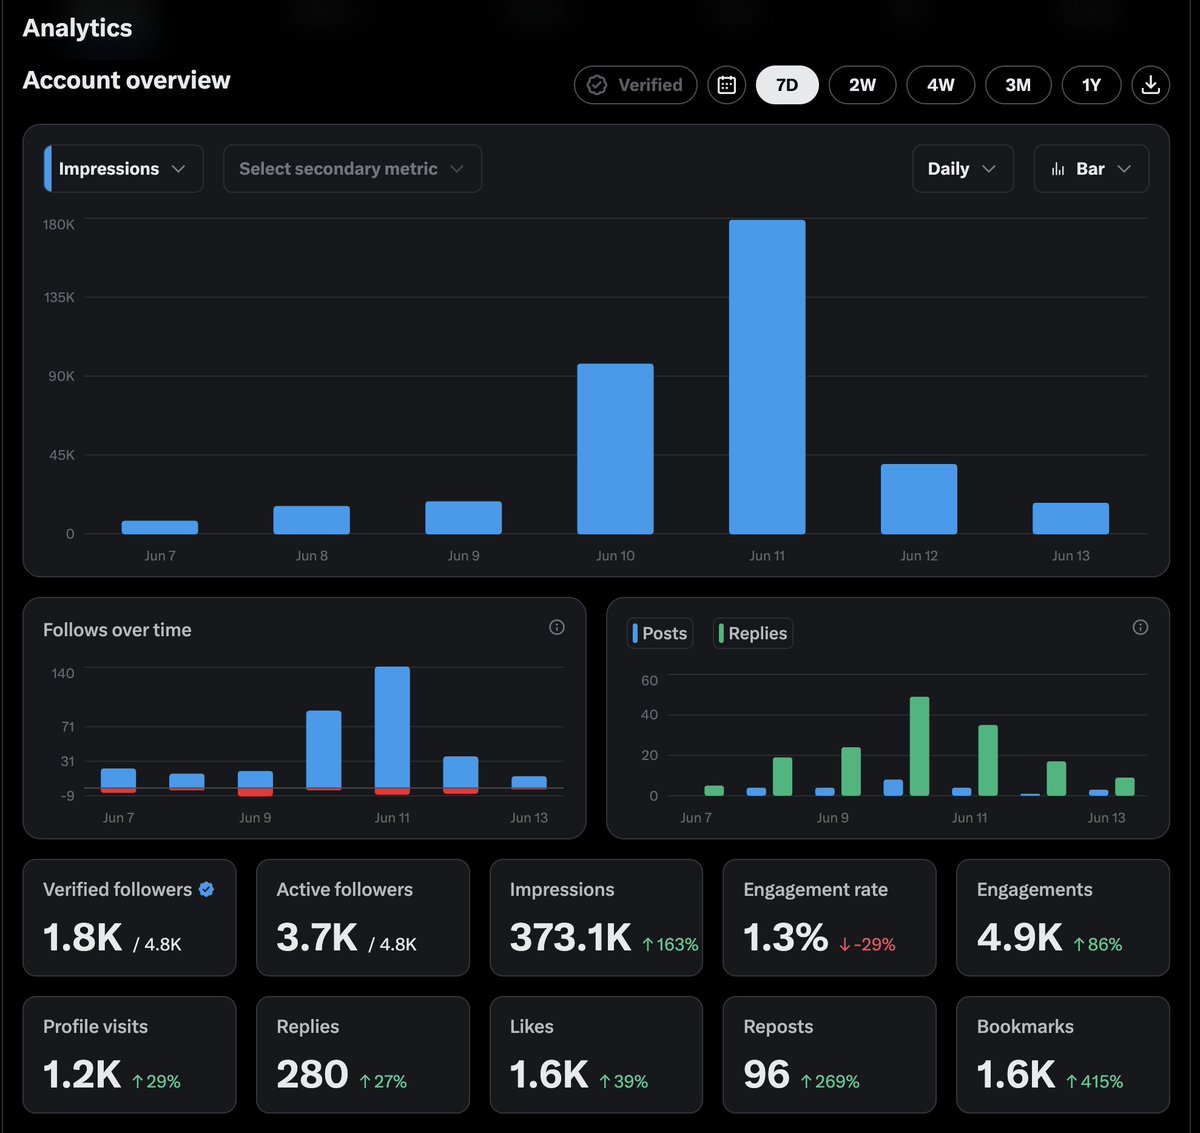Select the 2W time range
This screenshot has height=1133, width=1200.
point(862,85)
